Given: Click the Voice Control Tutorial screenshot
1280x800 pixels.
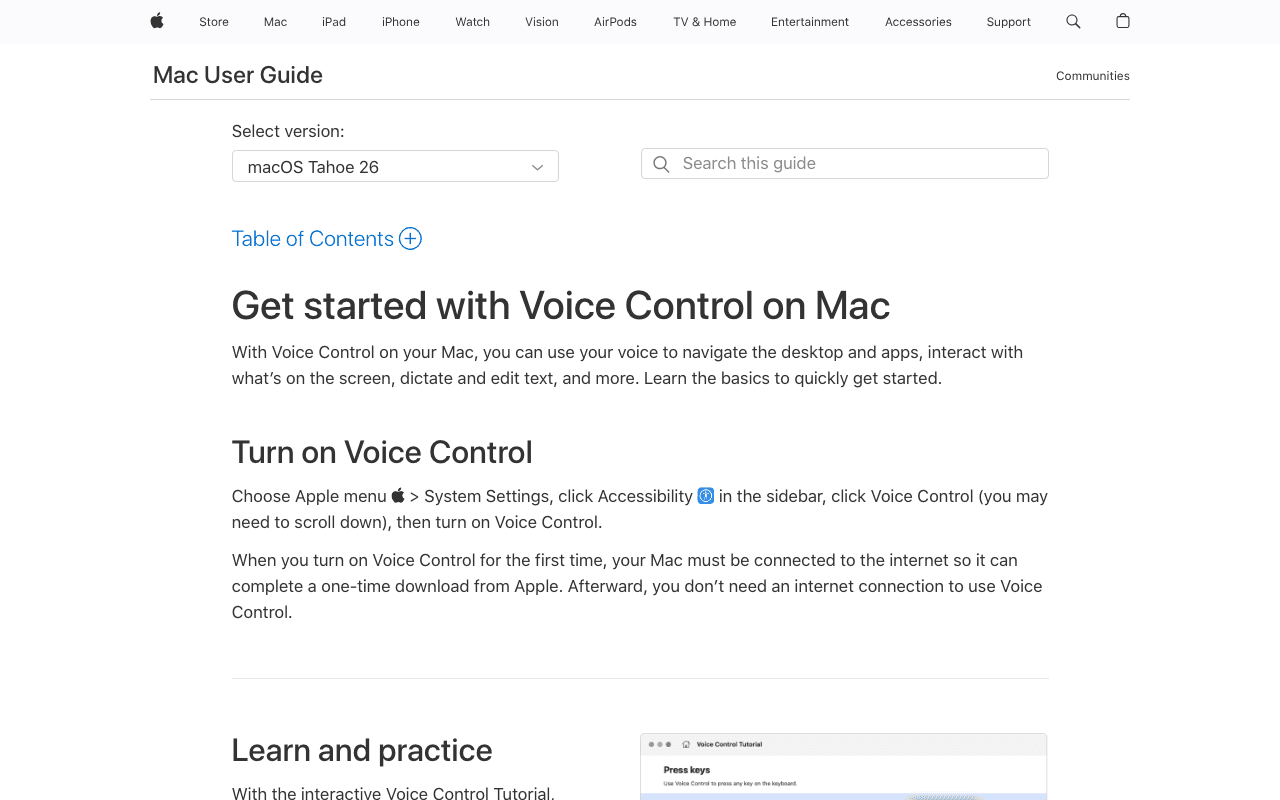Looking at the screenshot, I should click(843, 770).
